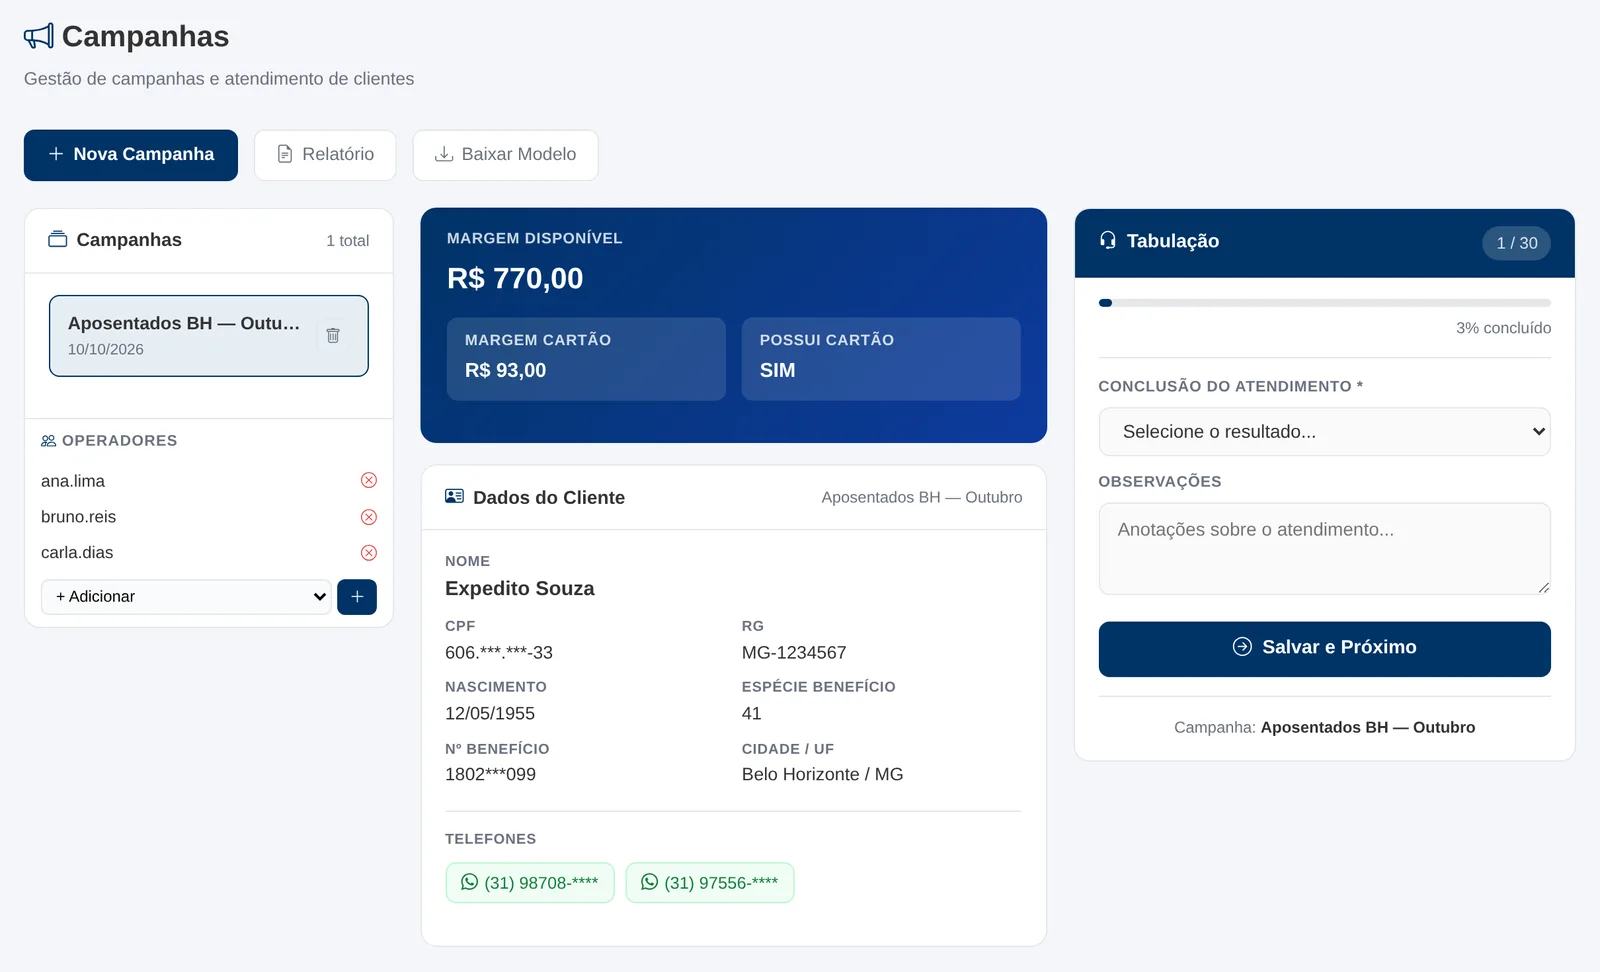
Task: Click the client name Expedito Souza
Action: pyautogui.click(x=520, y=589)
